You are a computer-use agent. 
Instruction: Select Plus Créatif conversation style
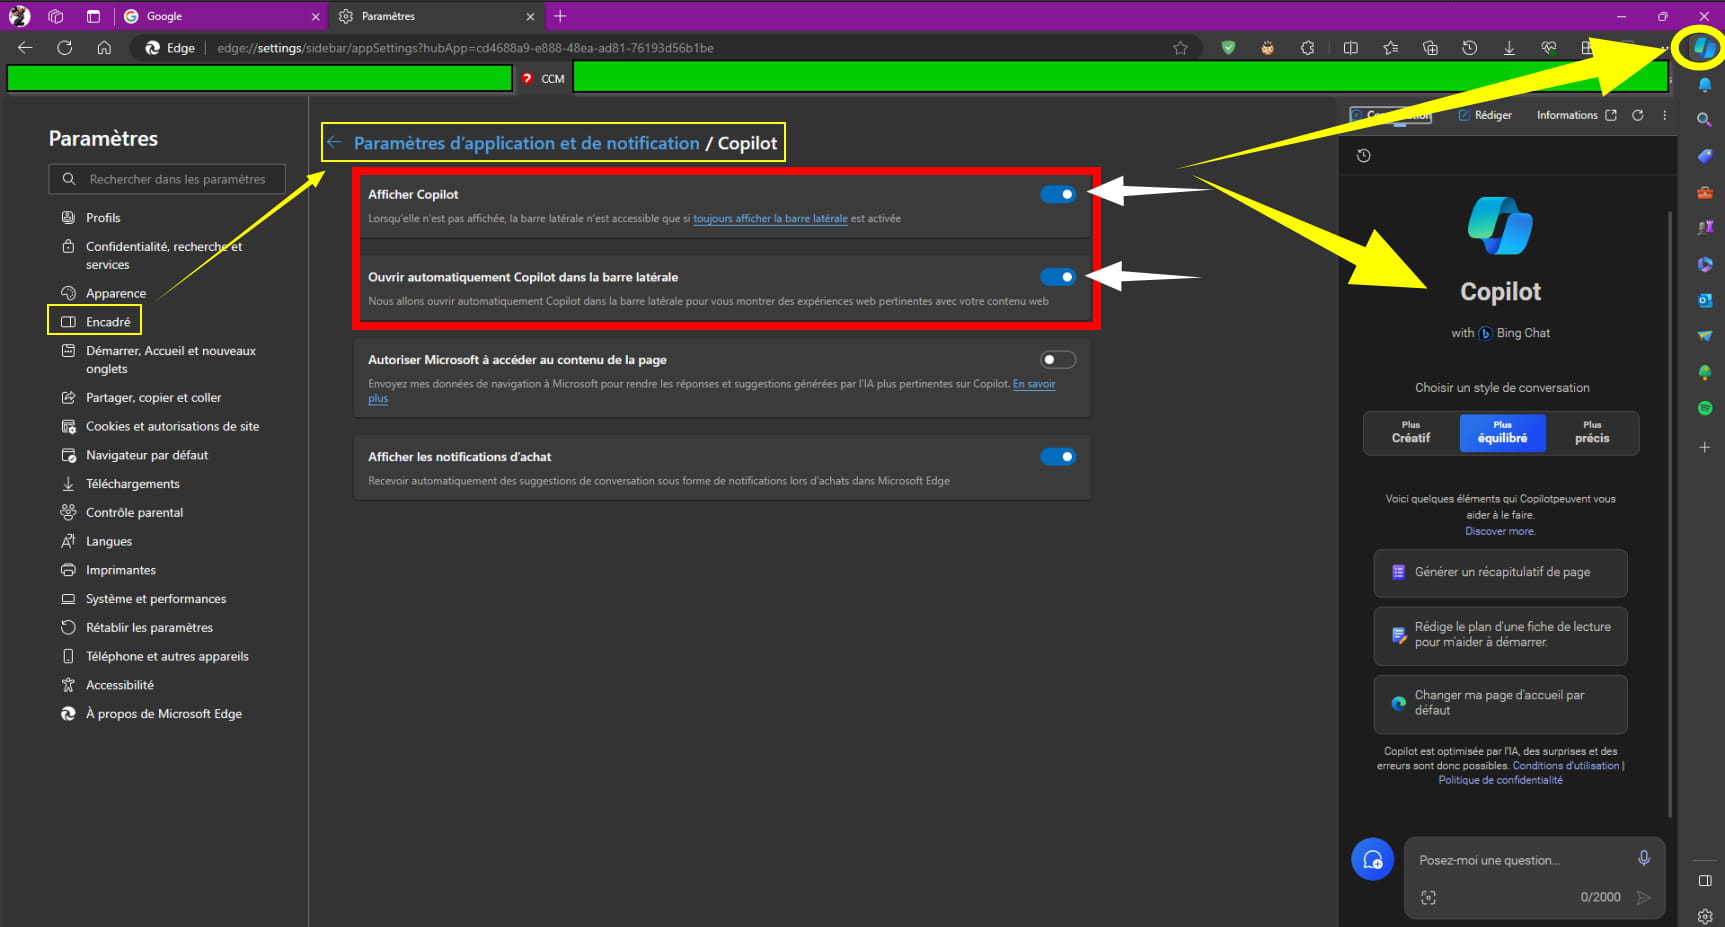point(1411,433)
